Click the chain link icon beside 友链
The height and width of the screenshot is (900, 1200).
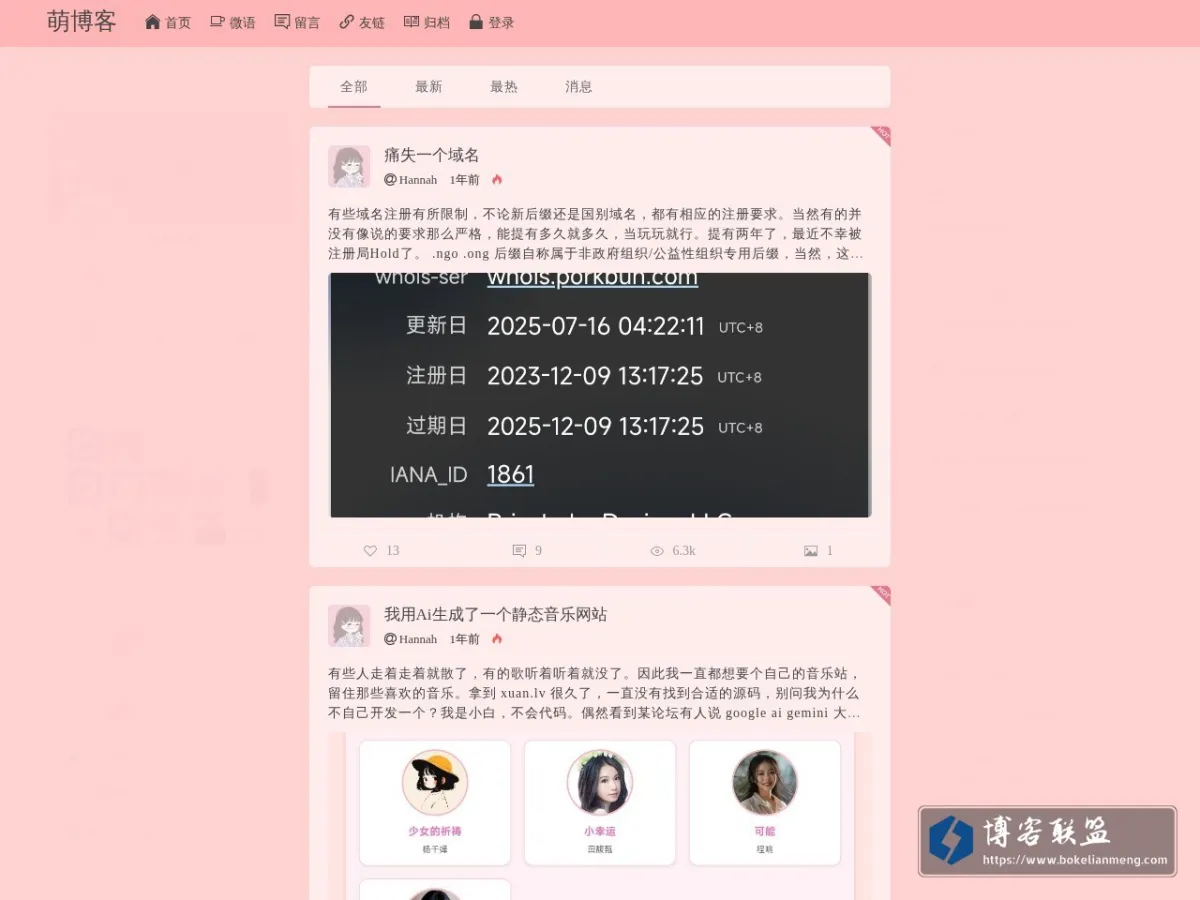pos(347,21)
